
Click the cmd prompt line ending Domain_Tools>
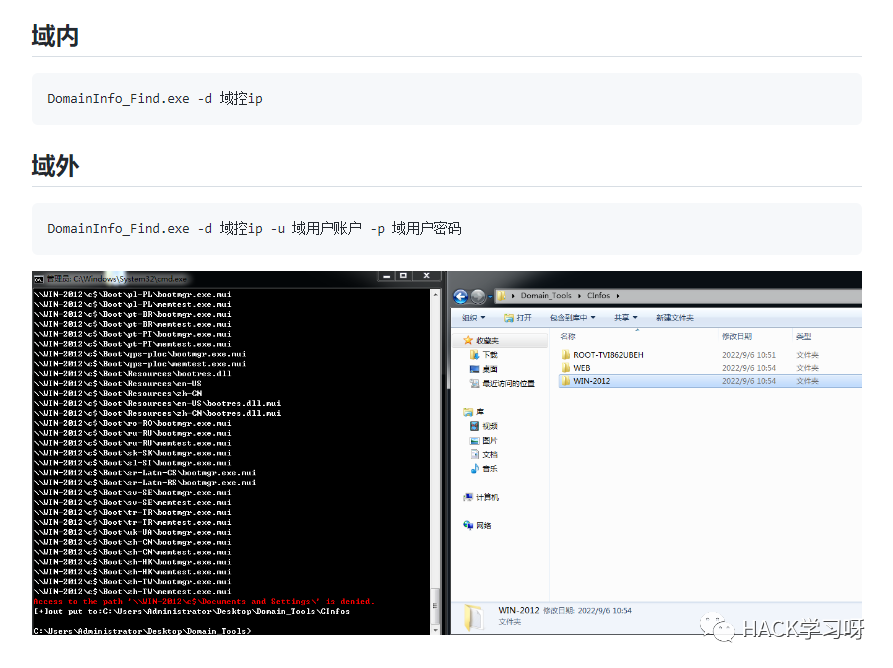click(x=142, y=631)
